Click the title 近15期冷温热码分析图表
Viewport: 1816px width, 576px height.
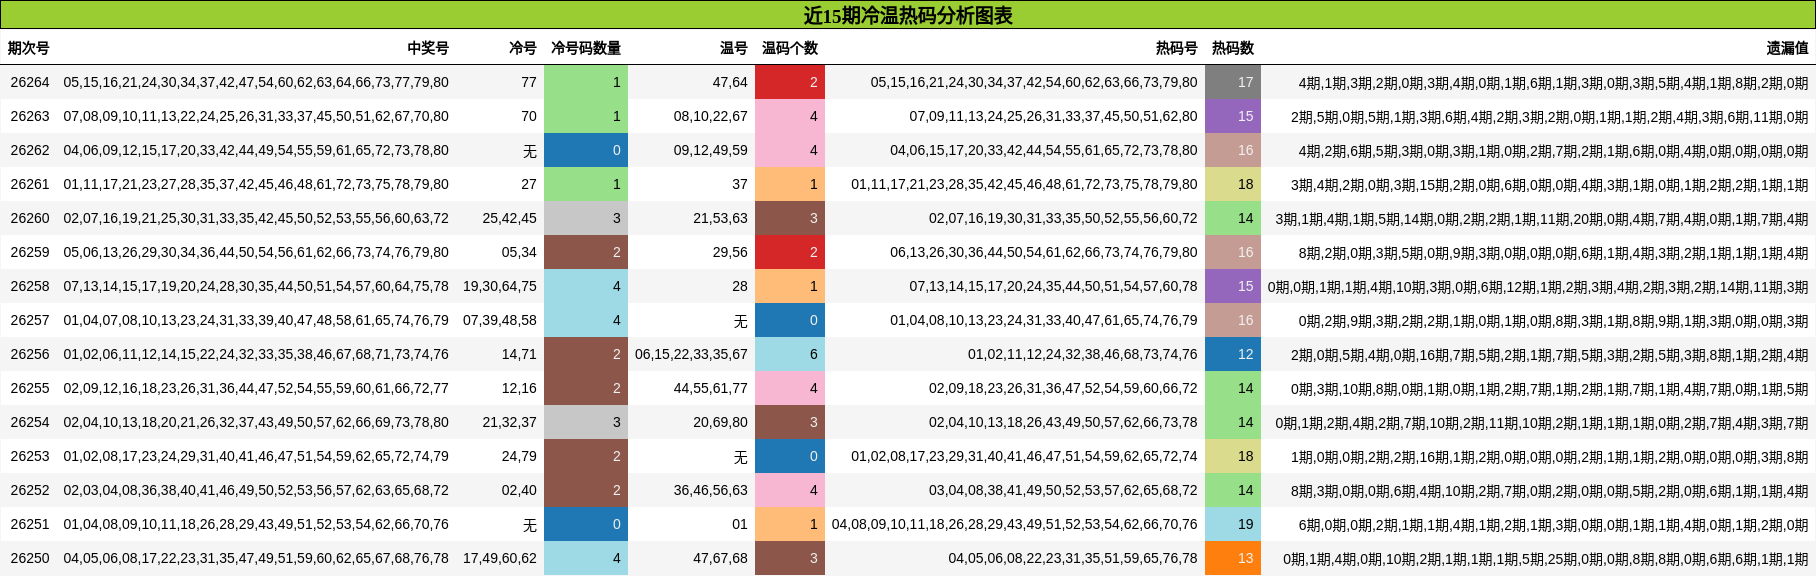click(908, 15)
